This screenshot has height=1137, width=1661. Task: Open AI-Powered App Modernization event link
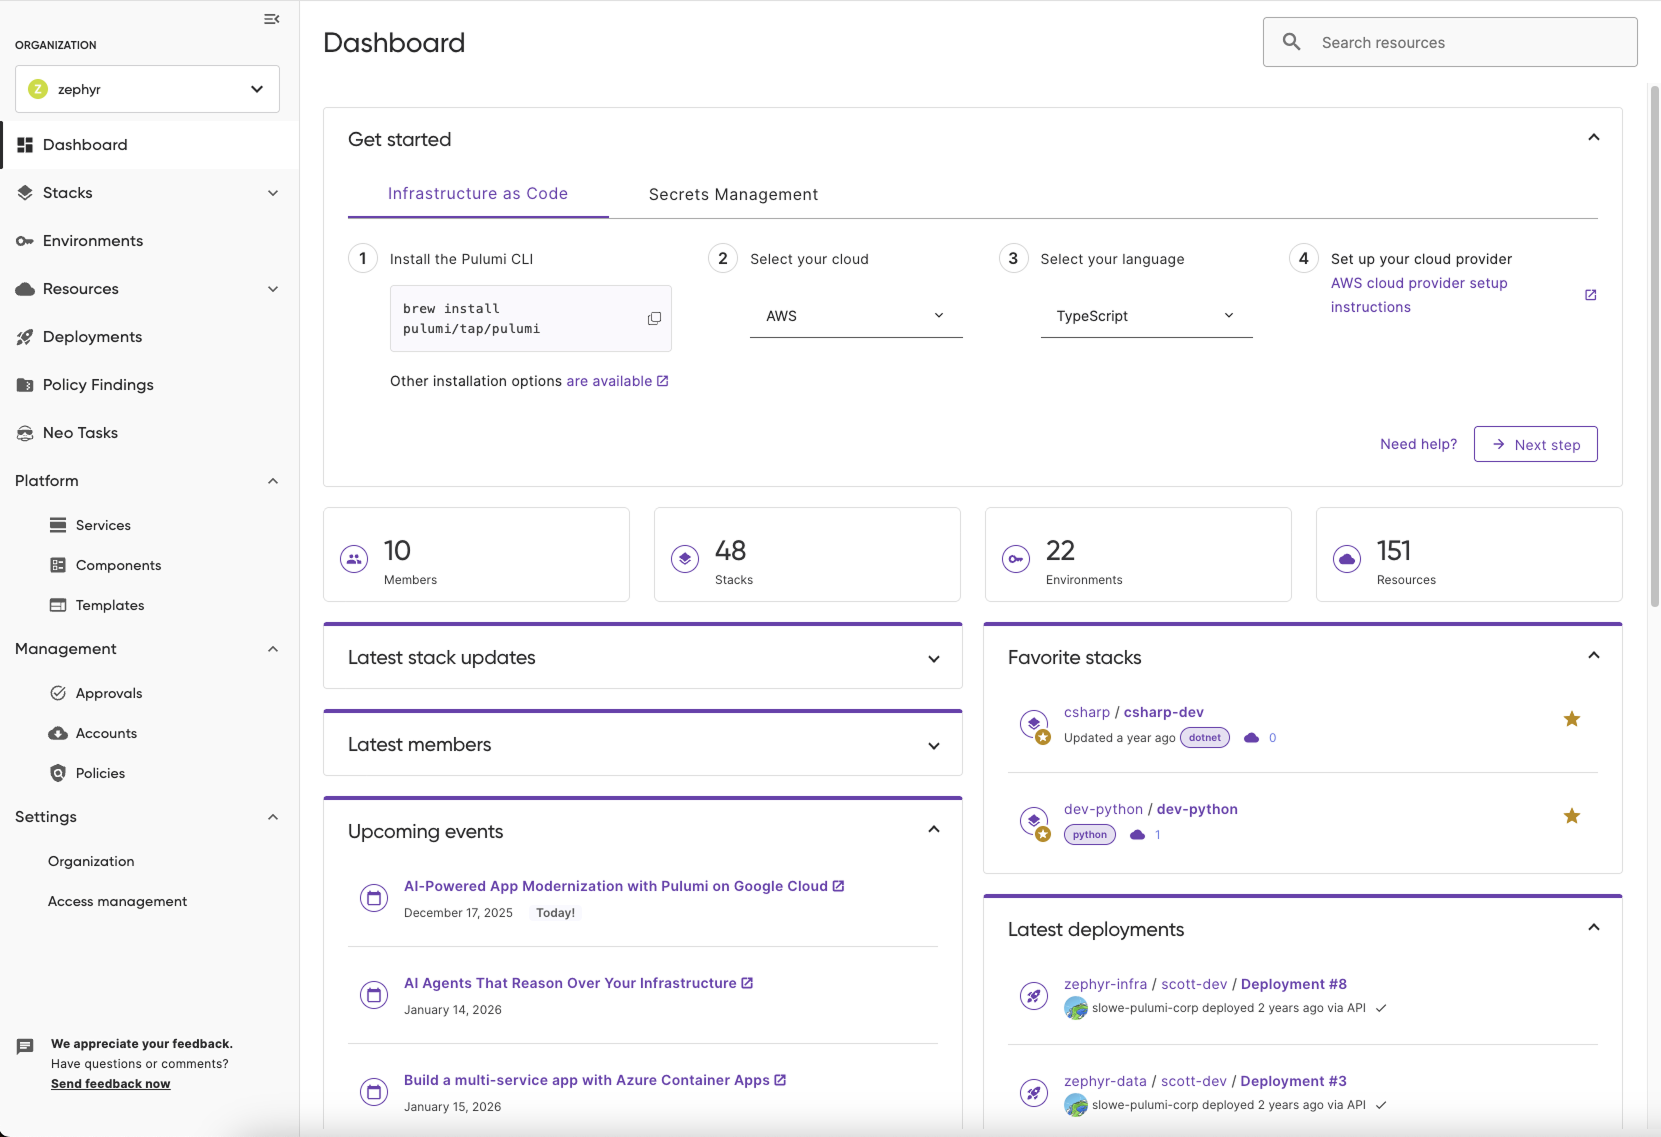[x=624, y=886]
